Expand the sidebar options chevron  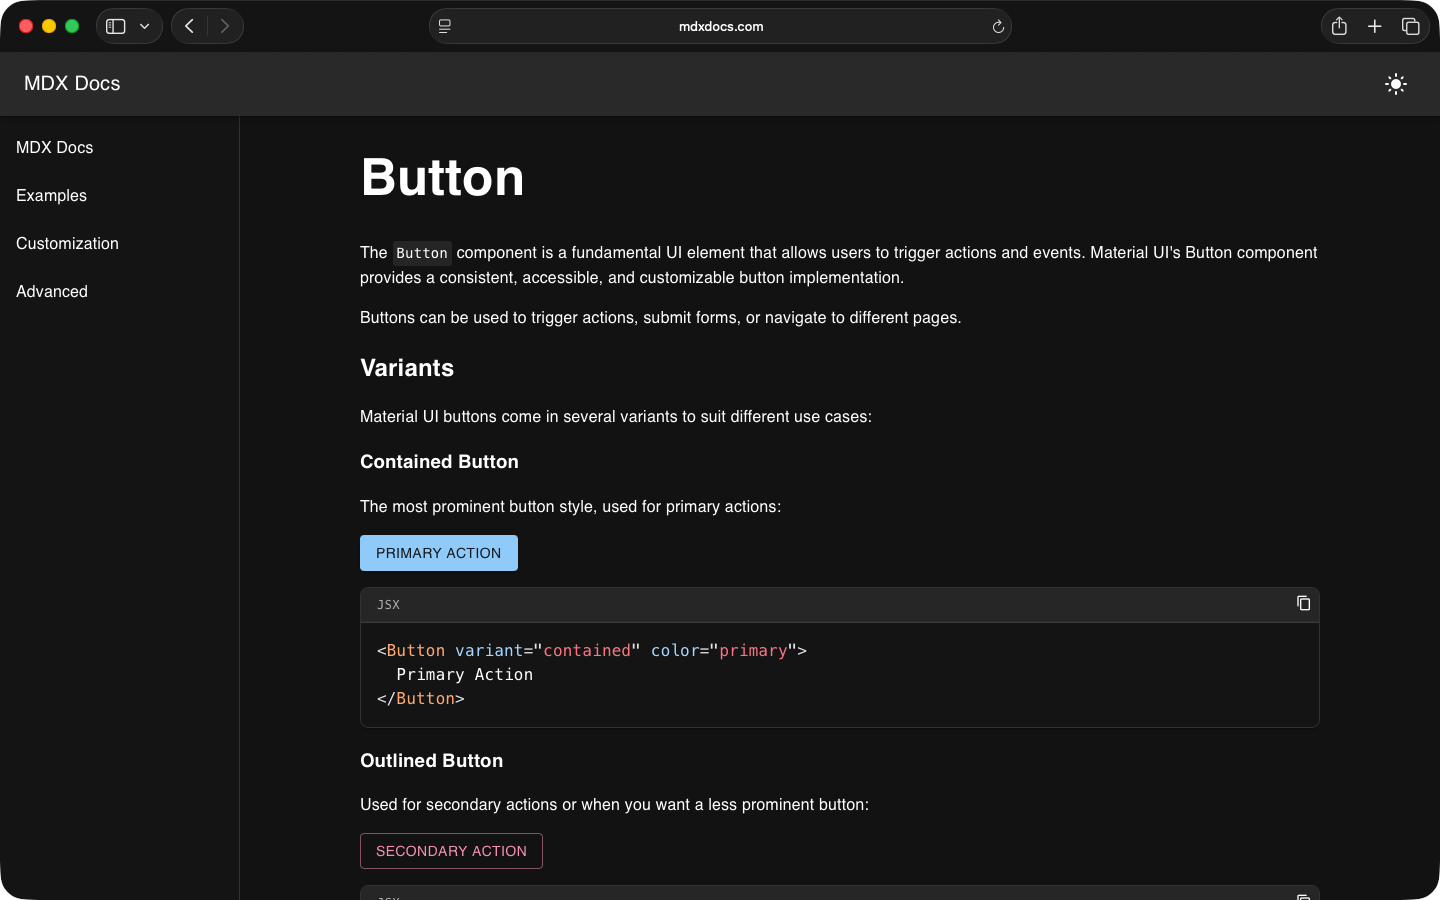pyautogui.click(x=144, y=26)
